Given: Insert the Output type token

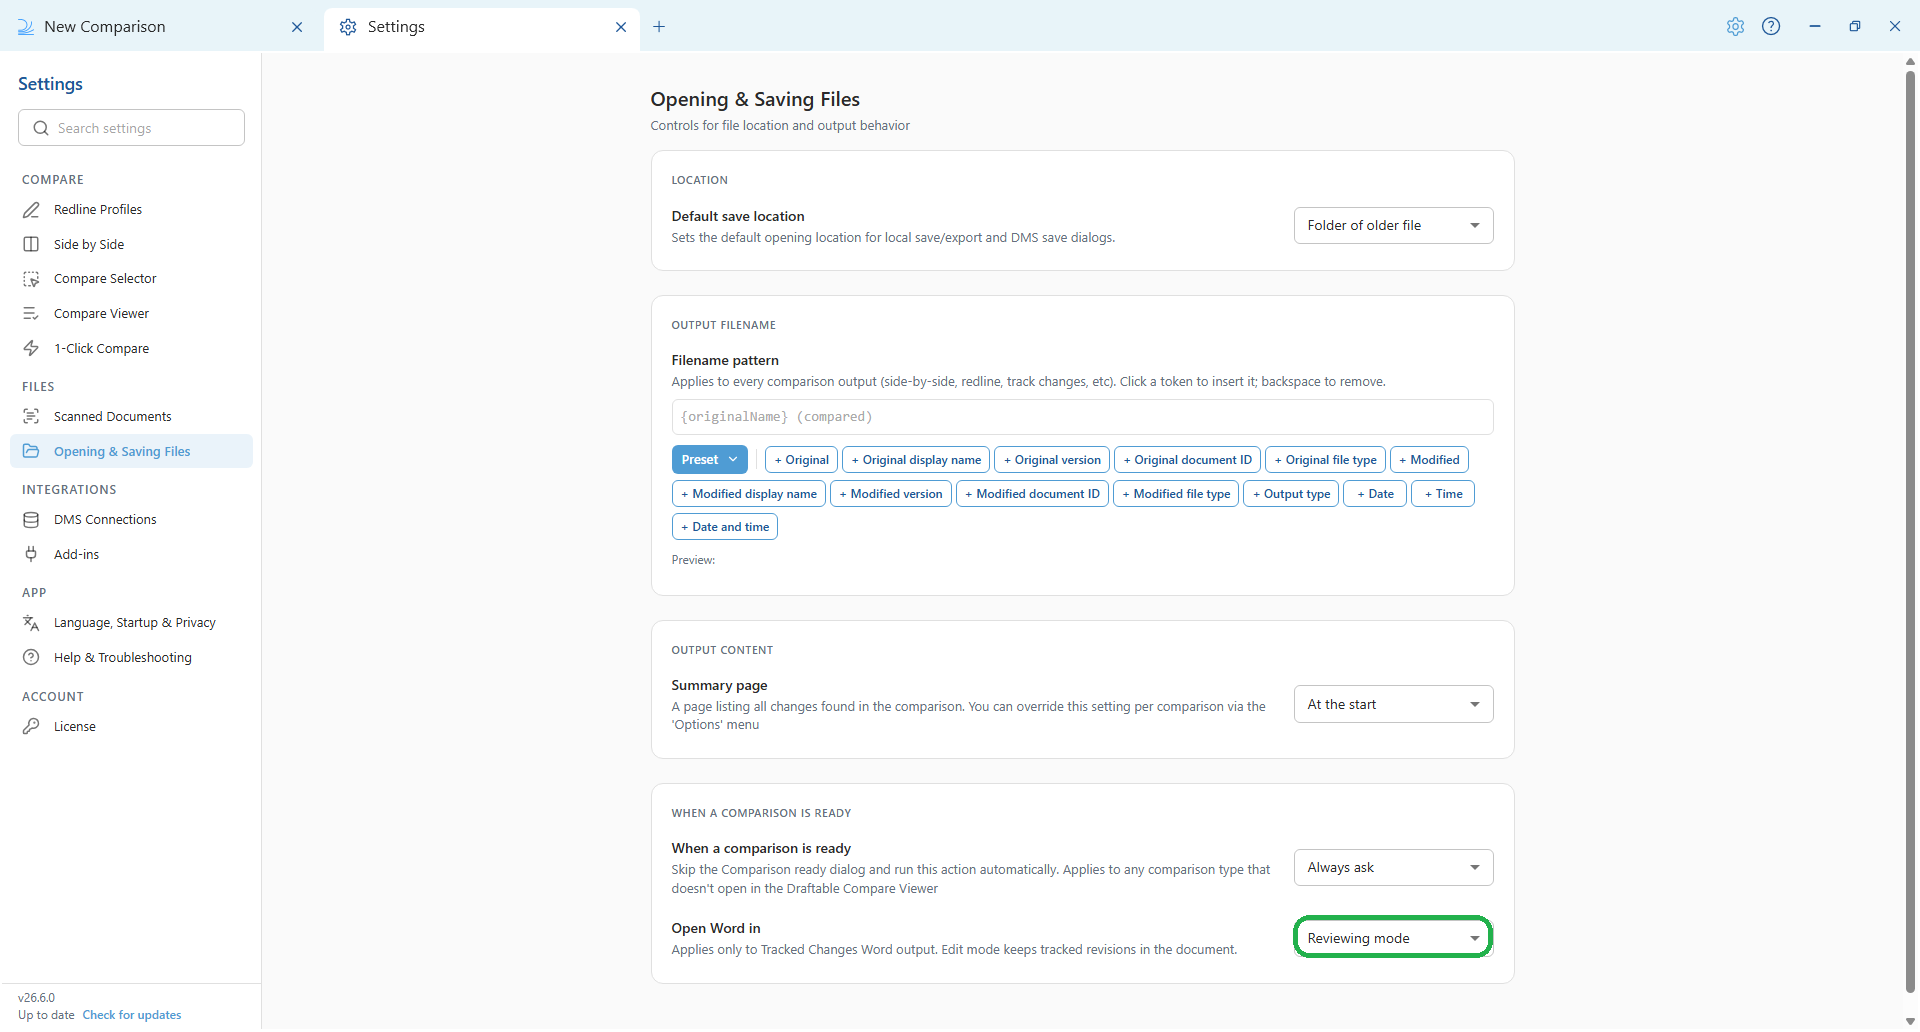Looking at the screenshot, I should pyautogui.click(x=1291, y=494).
